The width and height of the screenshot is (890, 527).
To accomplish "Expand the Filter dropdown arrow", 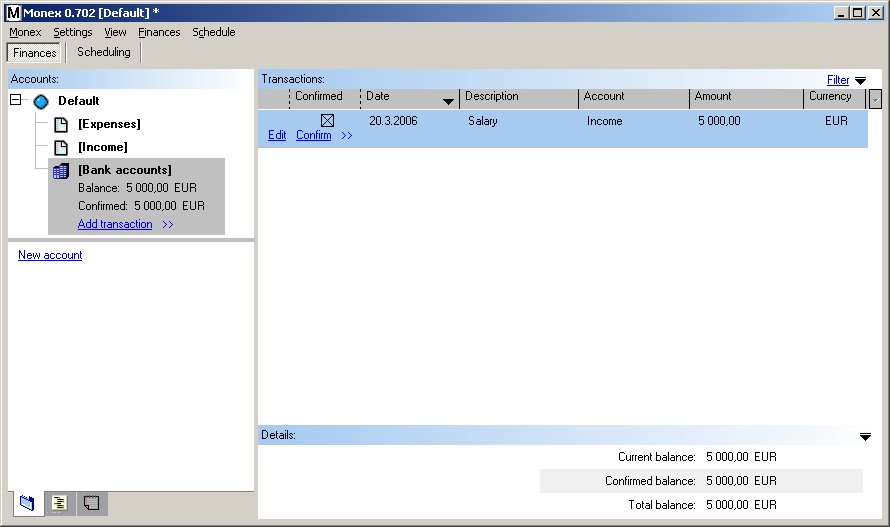I will coord(860,81).
